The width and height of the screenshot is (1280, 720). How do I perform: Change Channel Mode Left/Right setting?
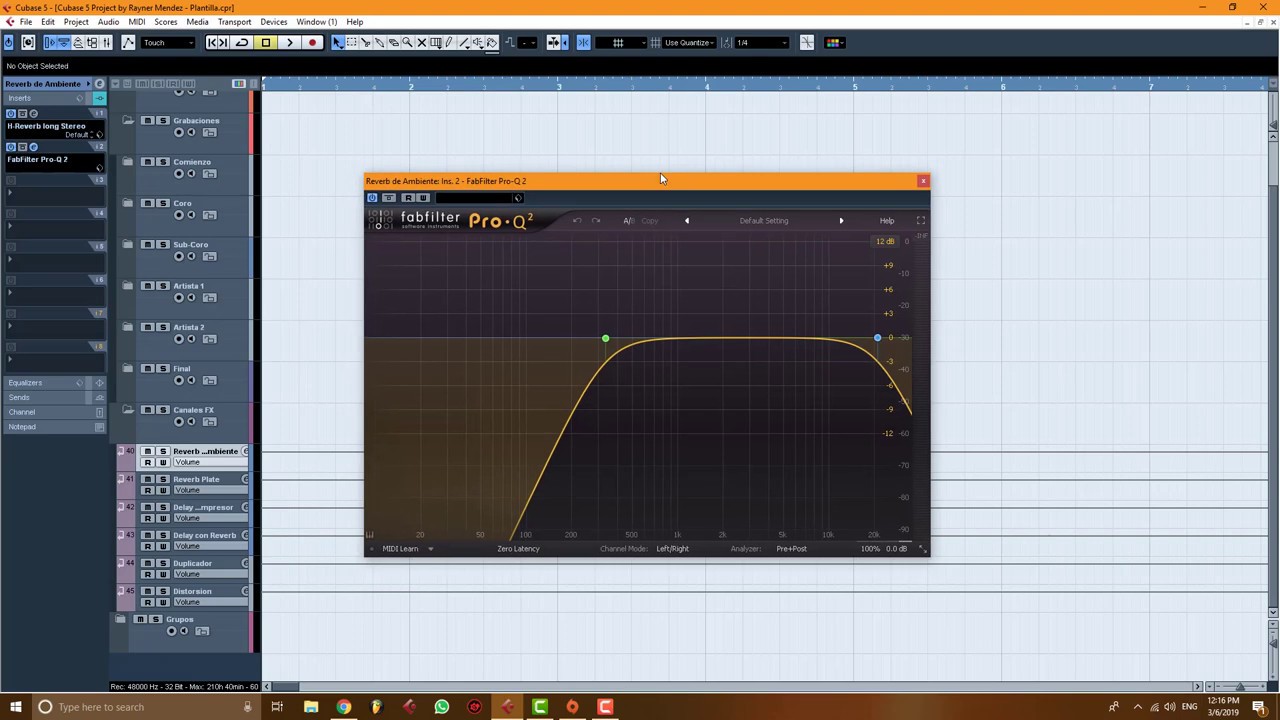[673, 548]
